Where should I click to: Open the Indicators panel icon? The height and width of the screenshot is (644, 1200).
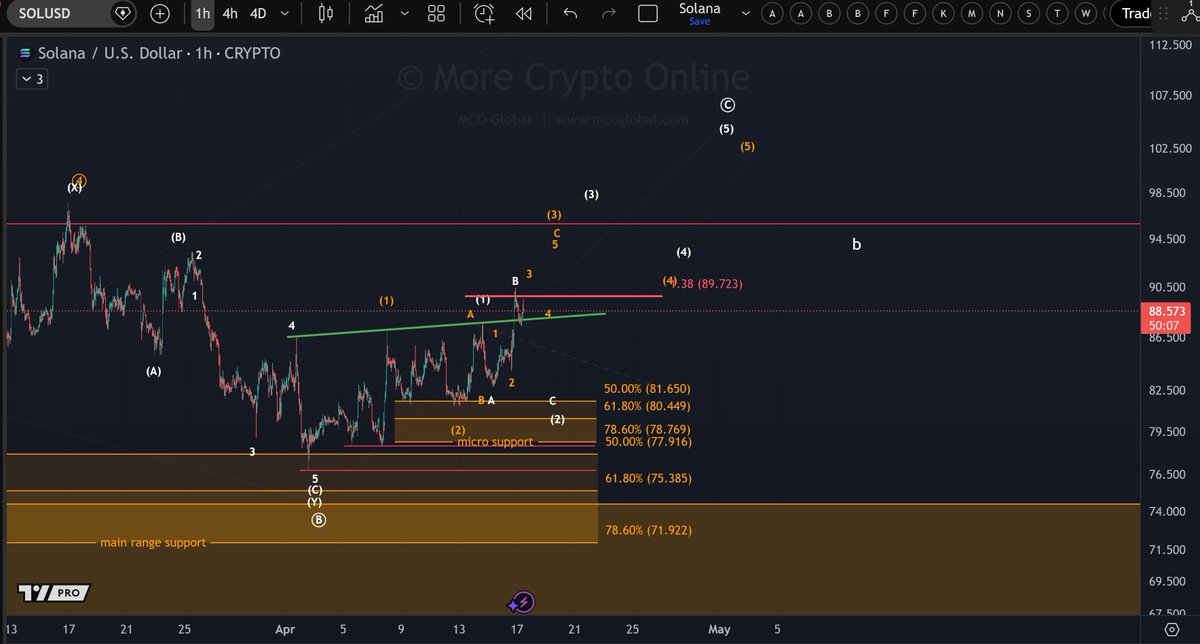[374, 14]
